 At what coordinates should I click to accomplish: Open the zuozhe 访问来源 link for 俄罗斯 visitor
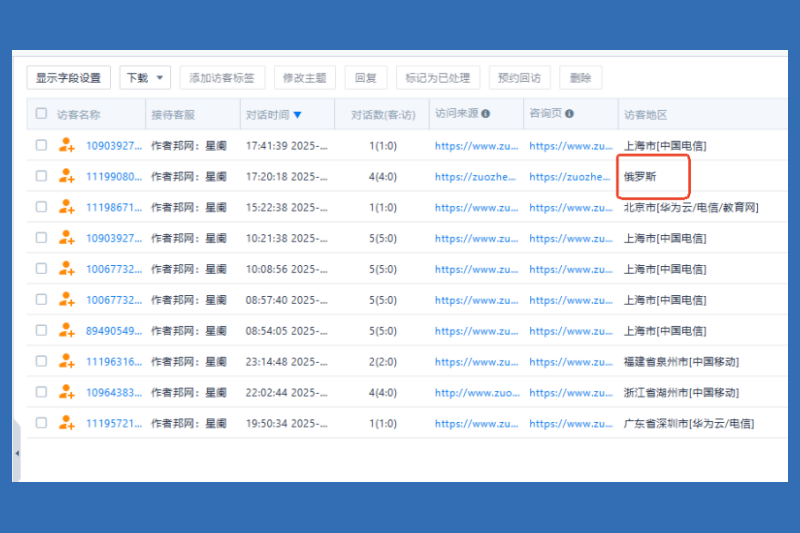point(471,176)
